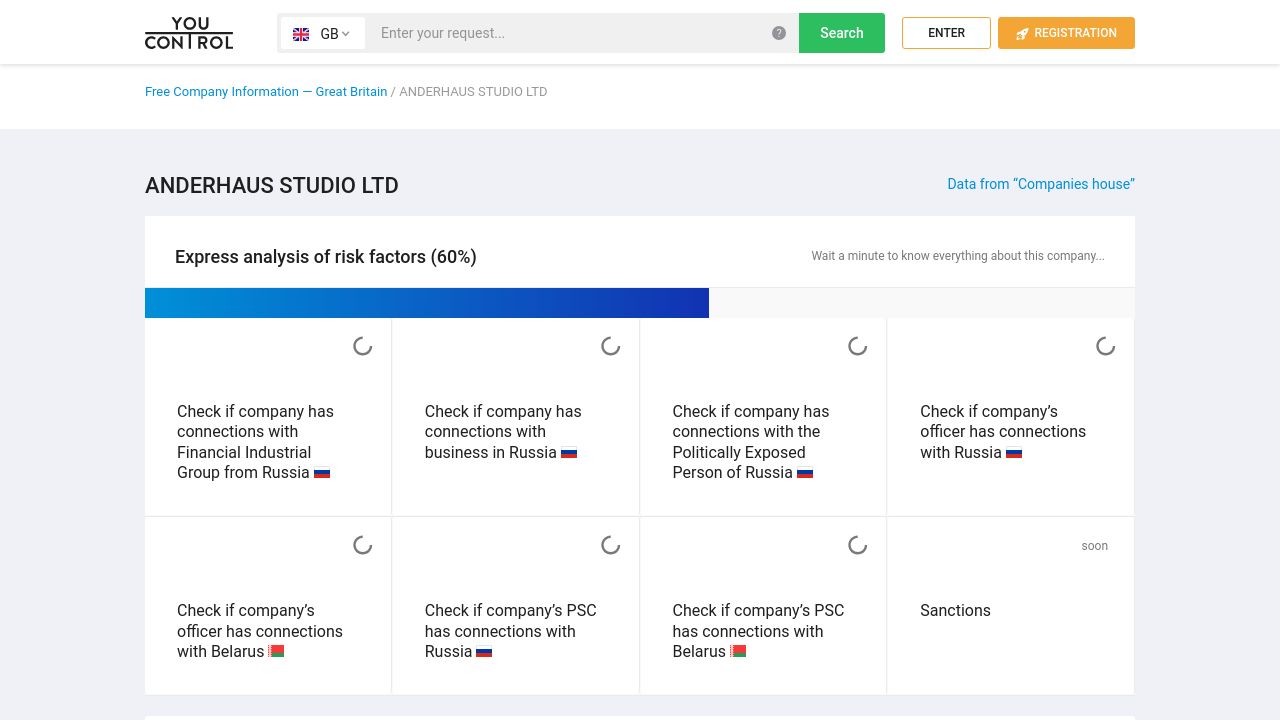Click the Sanctions card label

pos(955,611)
